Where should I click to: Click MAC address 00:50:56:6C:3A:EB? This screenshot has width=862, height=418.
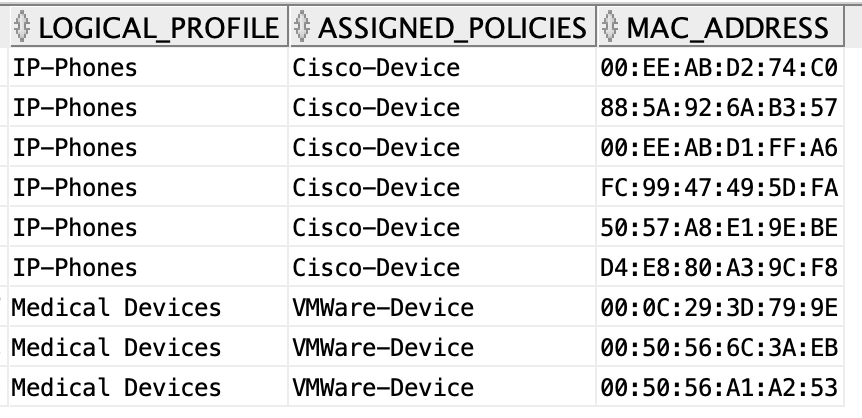coord(719,348)
